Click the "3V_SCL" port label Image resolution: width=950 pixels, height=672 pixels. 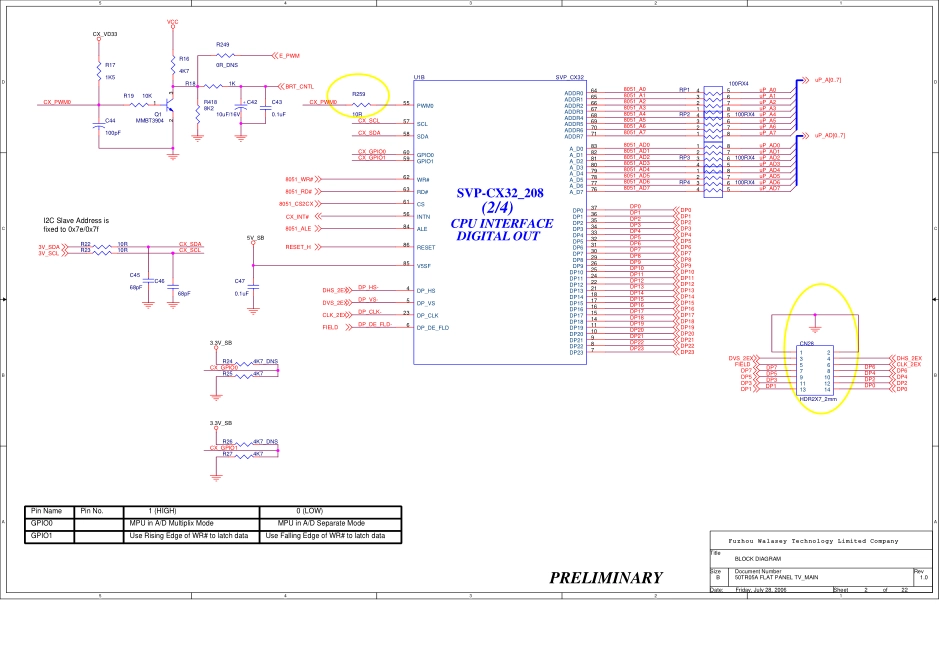[x=49, y=253]
